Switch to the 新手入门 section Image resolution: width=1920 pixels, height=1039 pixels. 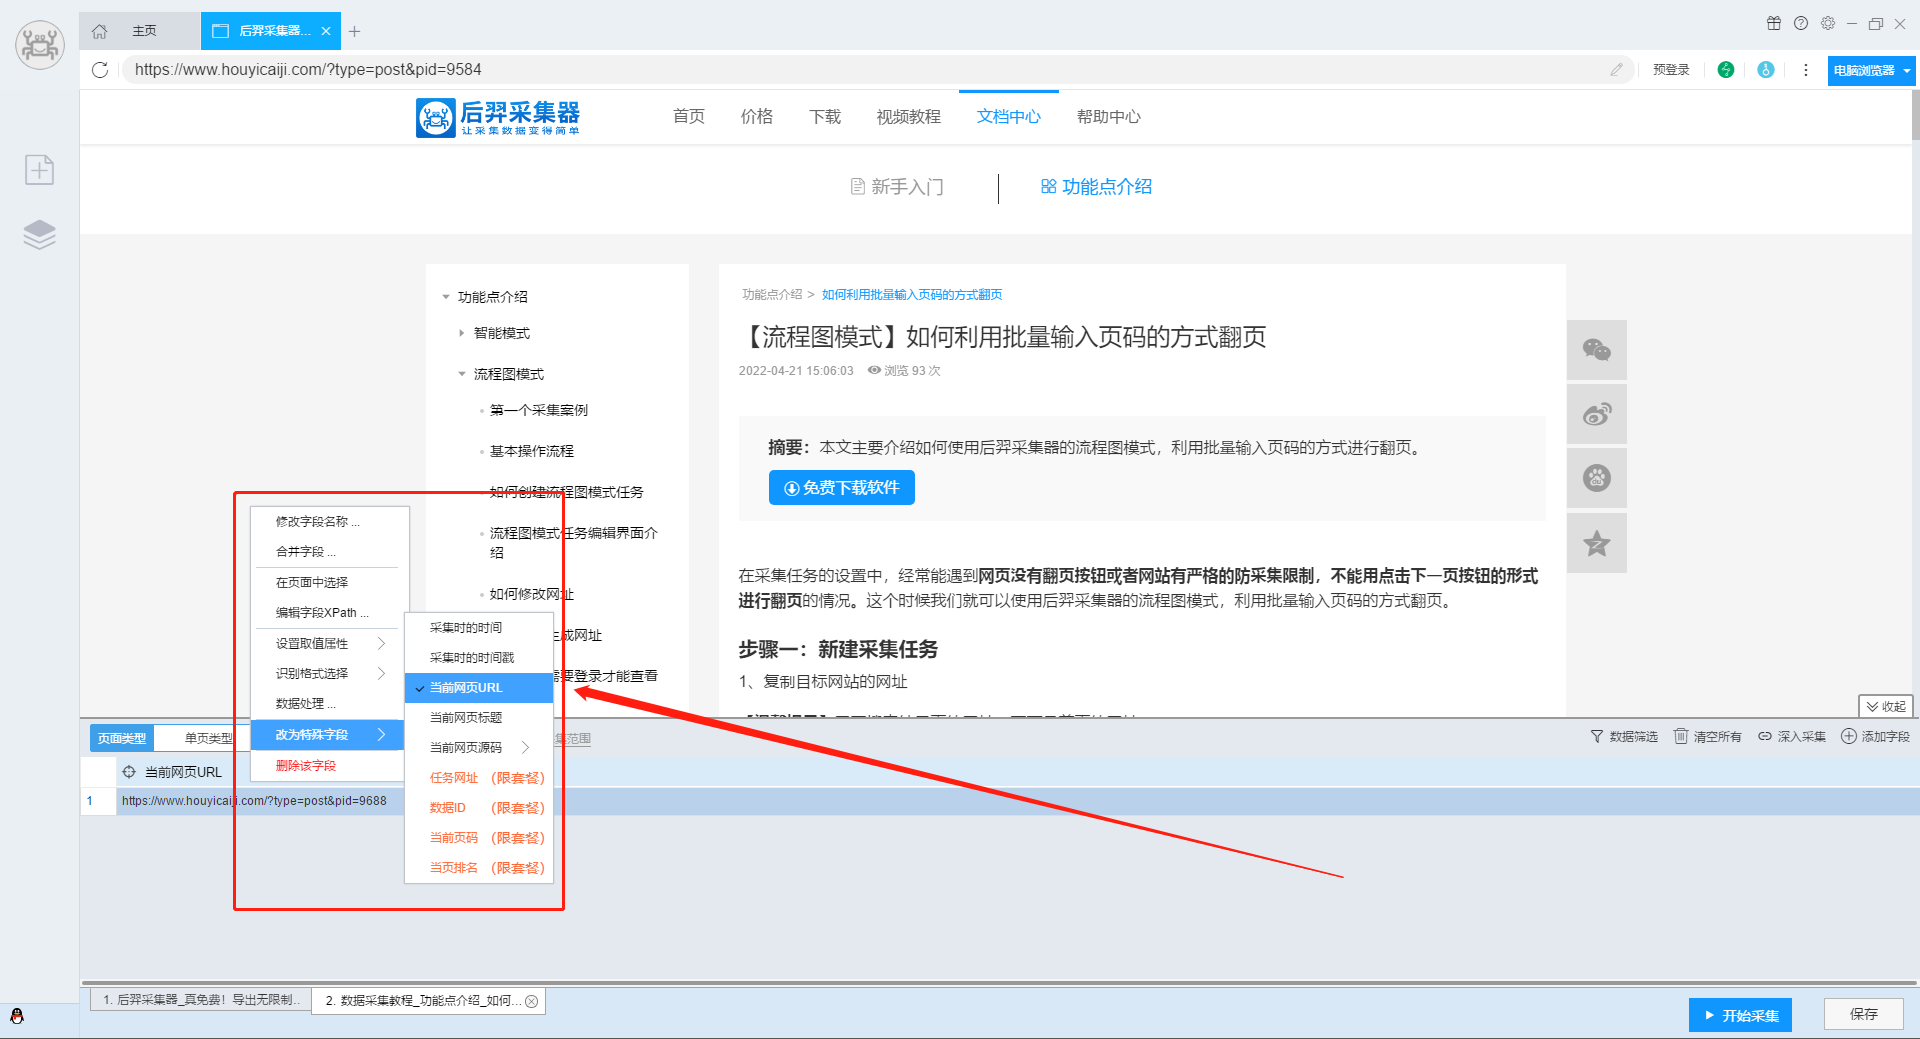point(896,187)
